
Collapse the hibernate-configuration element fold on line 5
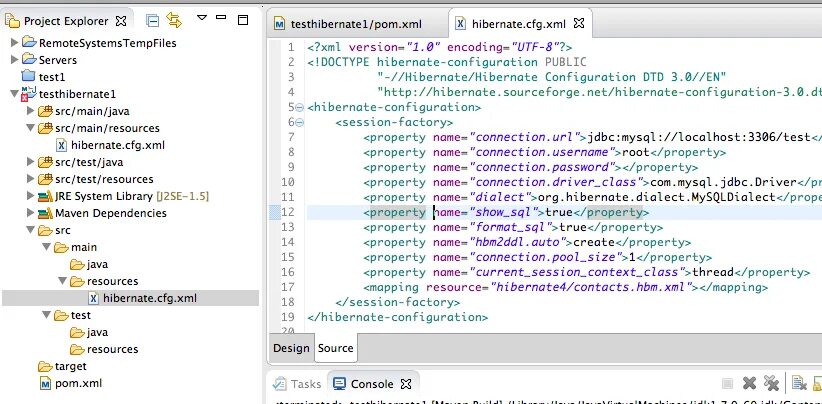pos(299,107)
